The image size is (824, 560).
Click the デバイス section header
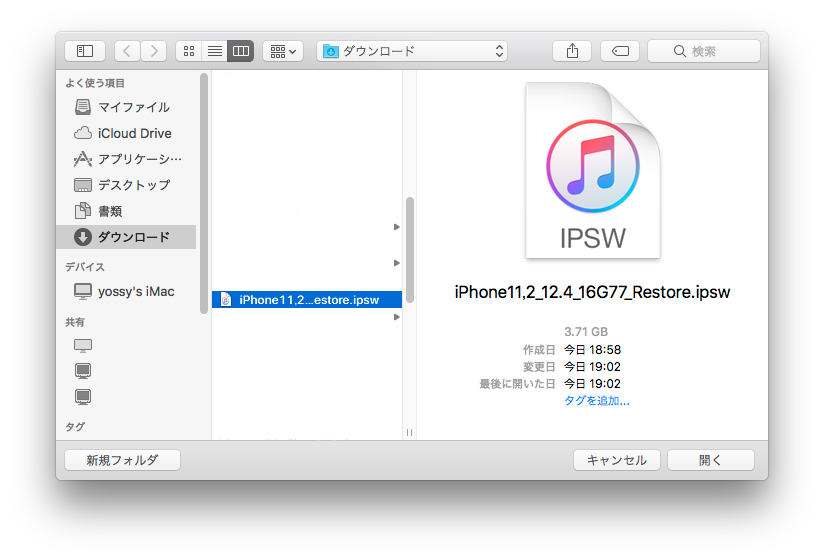[85, 267]
